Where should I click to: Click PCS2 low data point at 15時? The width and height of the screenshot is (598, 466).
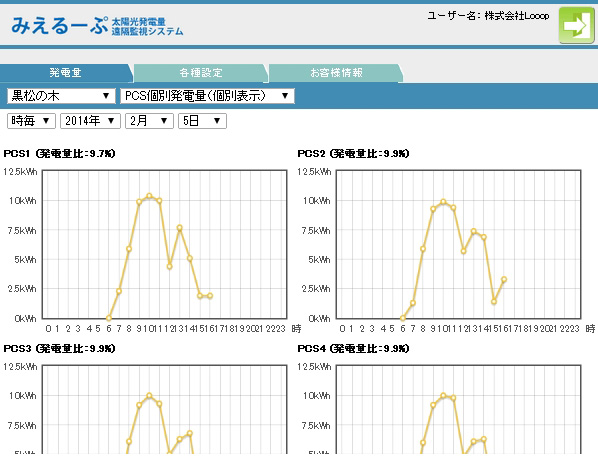point(494,302)
